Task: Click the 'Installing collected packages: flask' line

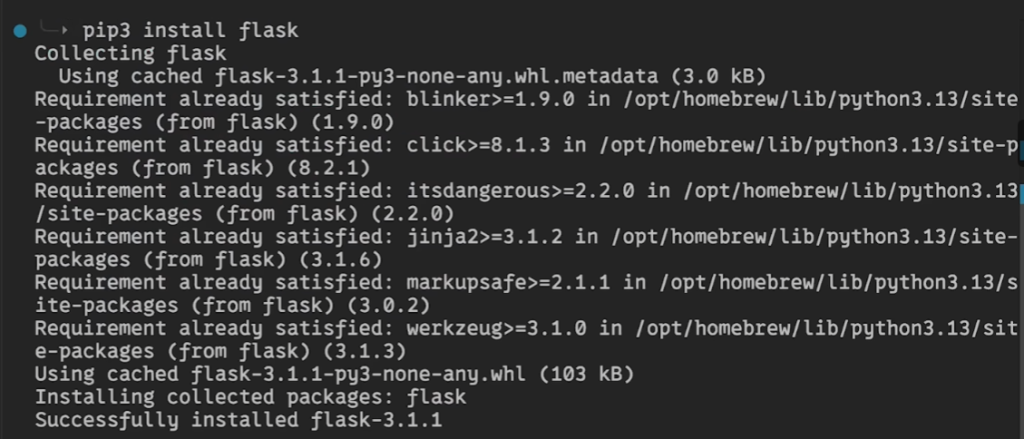Action: point(250,397)
